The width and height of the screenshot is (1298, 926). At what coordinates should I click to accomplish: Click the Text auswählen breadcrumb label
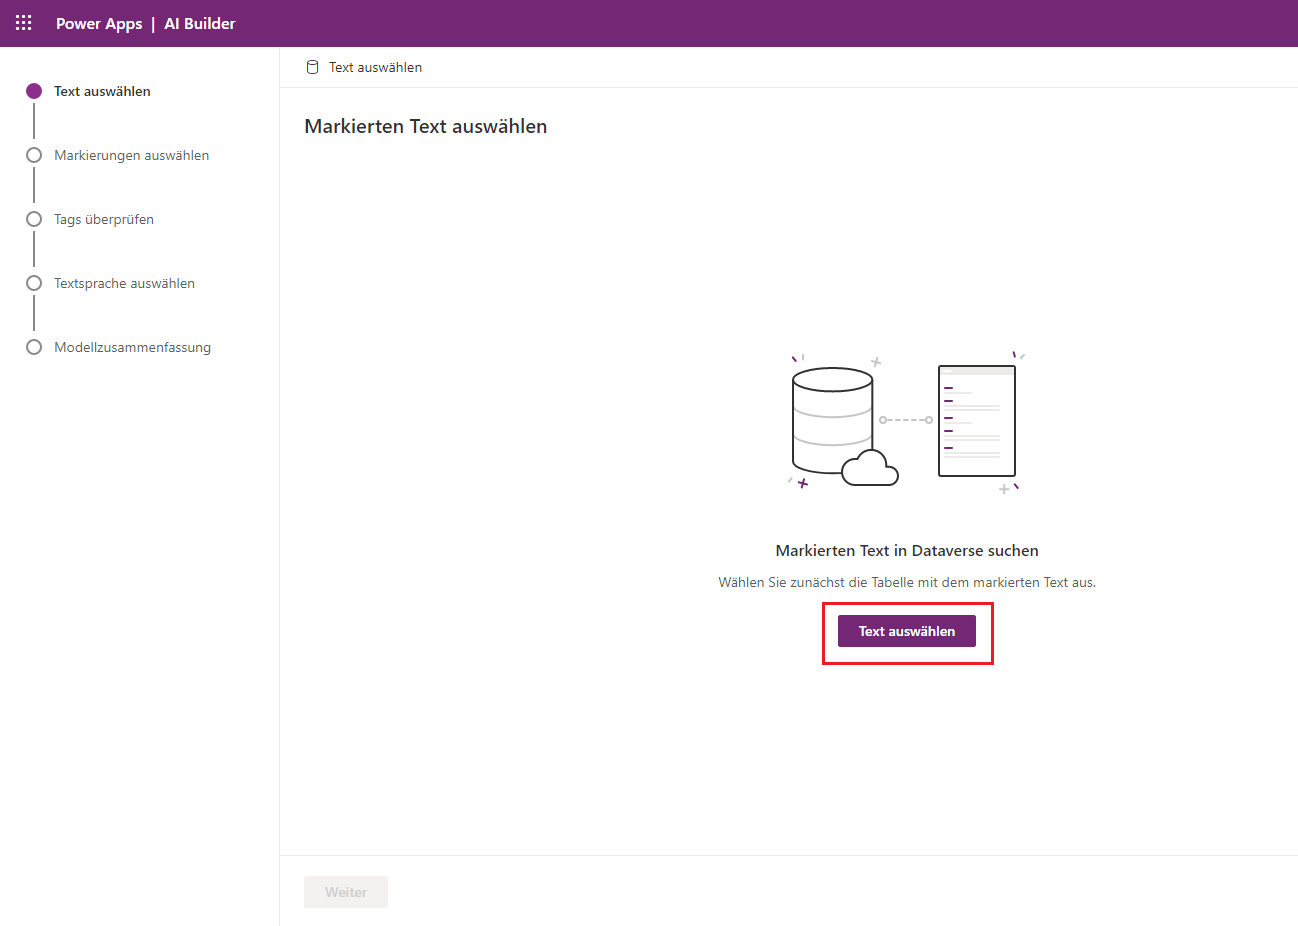[x=375, y=67]
